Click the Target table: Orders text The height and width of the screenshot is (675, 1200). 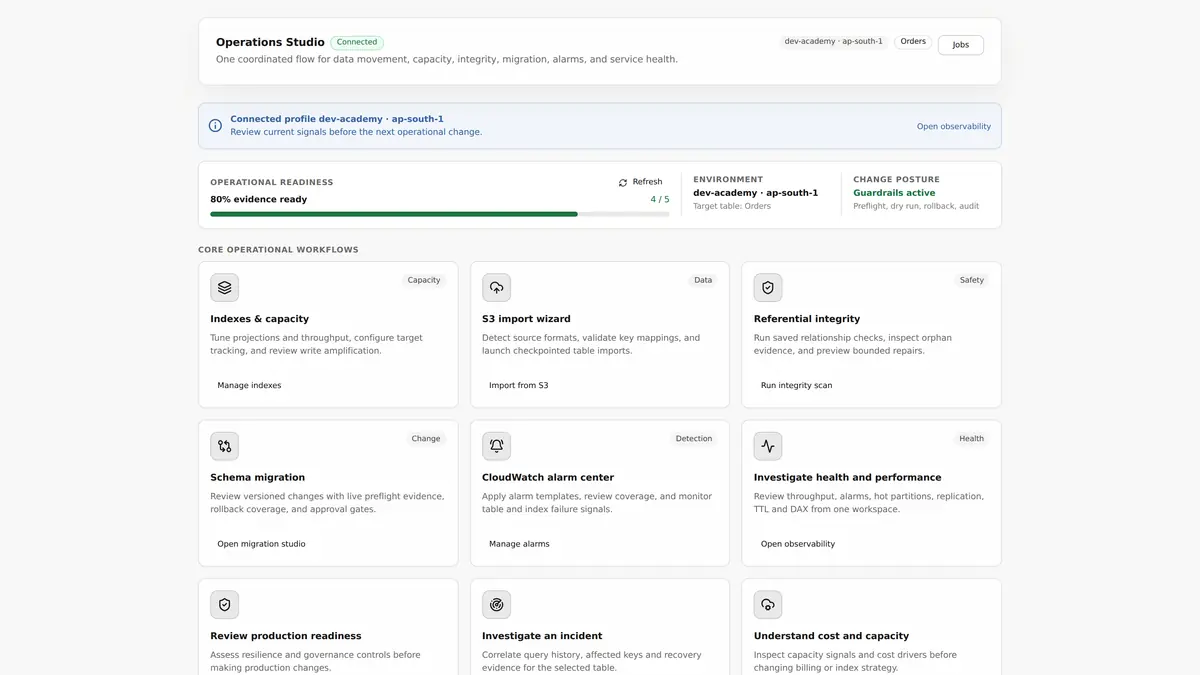point(732,206)
